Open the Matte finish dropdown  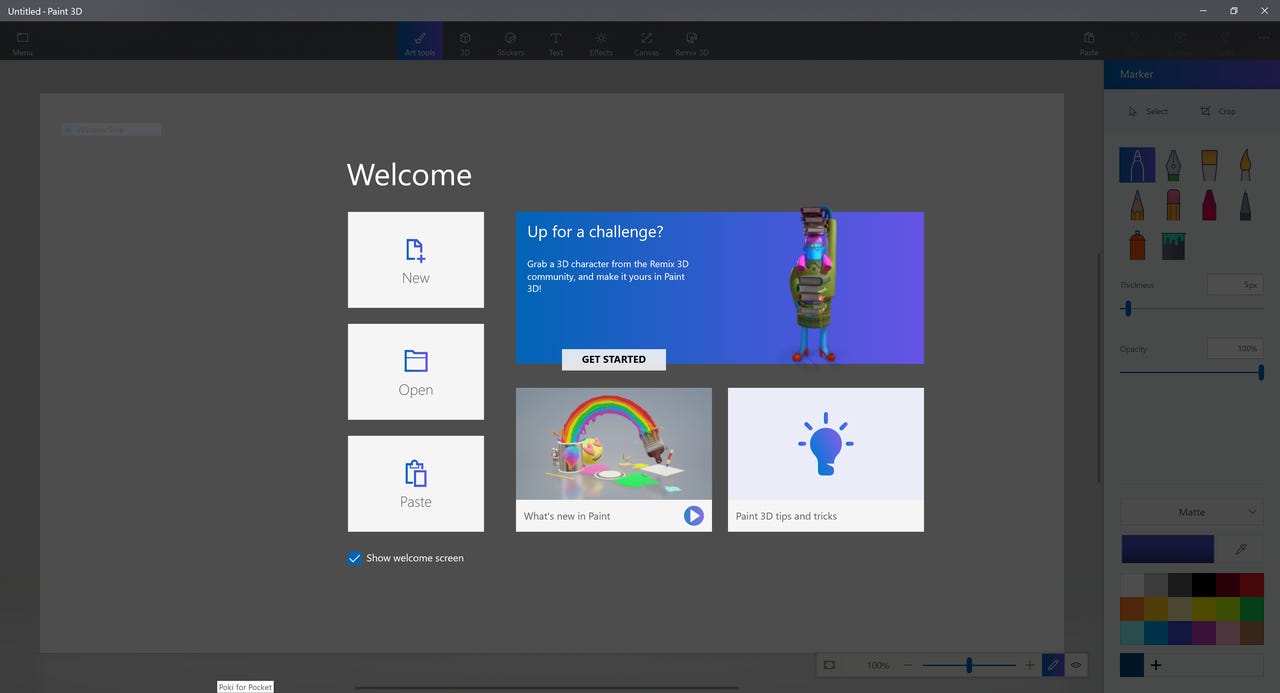click(1191, 511)
